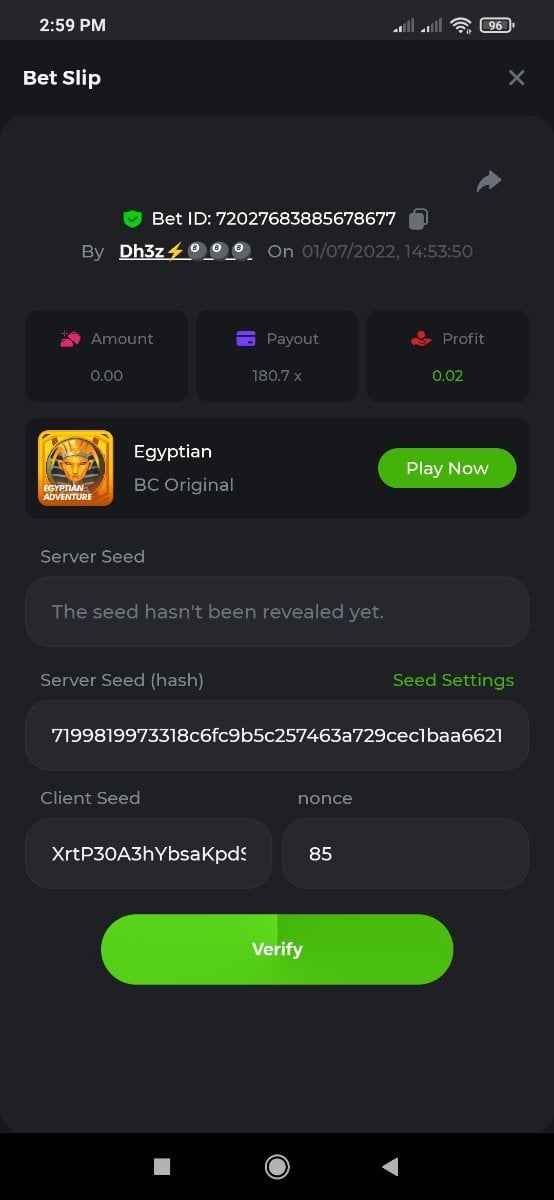Screen dimensions: 554x1200
Task: Tap the Amount coins icon
Action: click(70, 339)
